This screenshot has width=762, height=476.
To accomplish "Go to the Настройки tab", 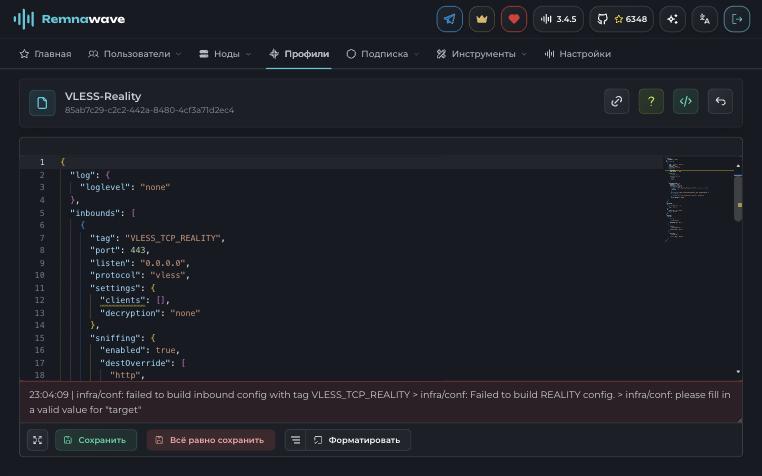I will [x=577, y=54].
